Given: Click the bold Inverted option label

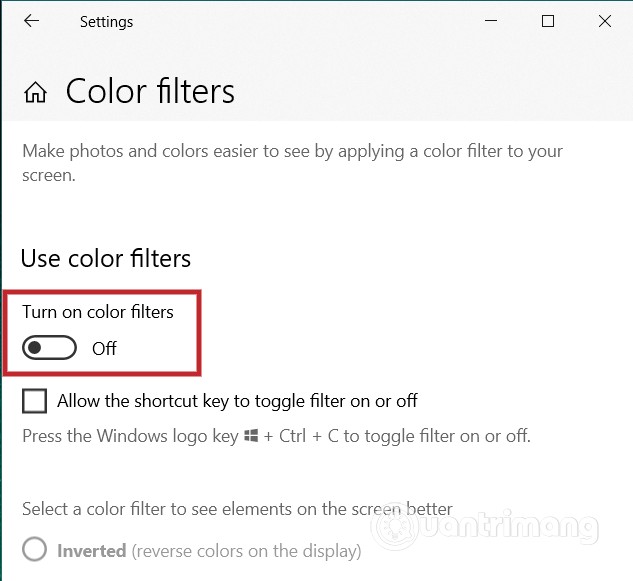Looking at the screenshot, I should 91,551.
